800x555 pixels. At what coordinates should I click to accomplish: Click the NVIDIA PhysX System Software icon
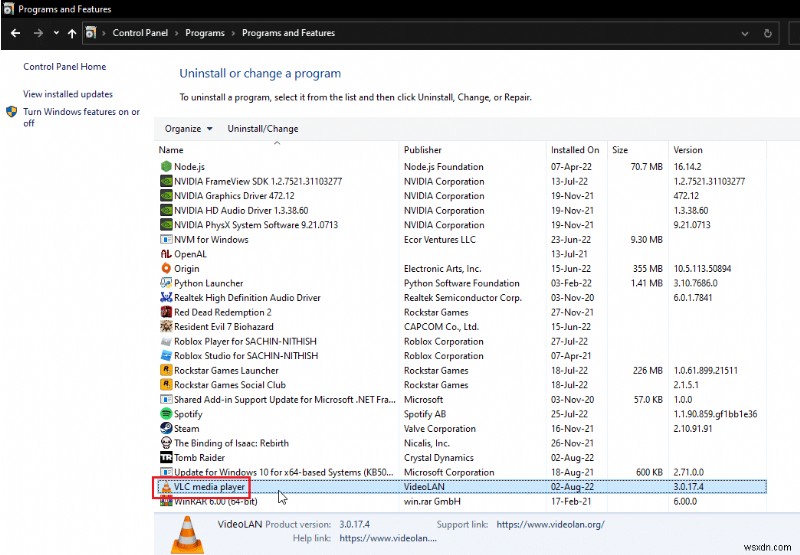(x=166, y=224)
